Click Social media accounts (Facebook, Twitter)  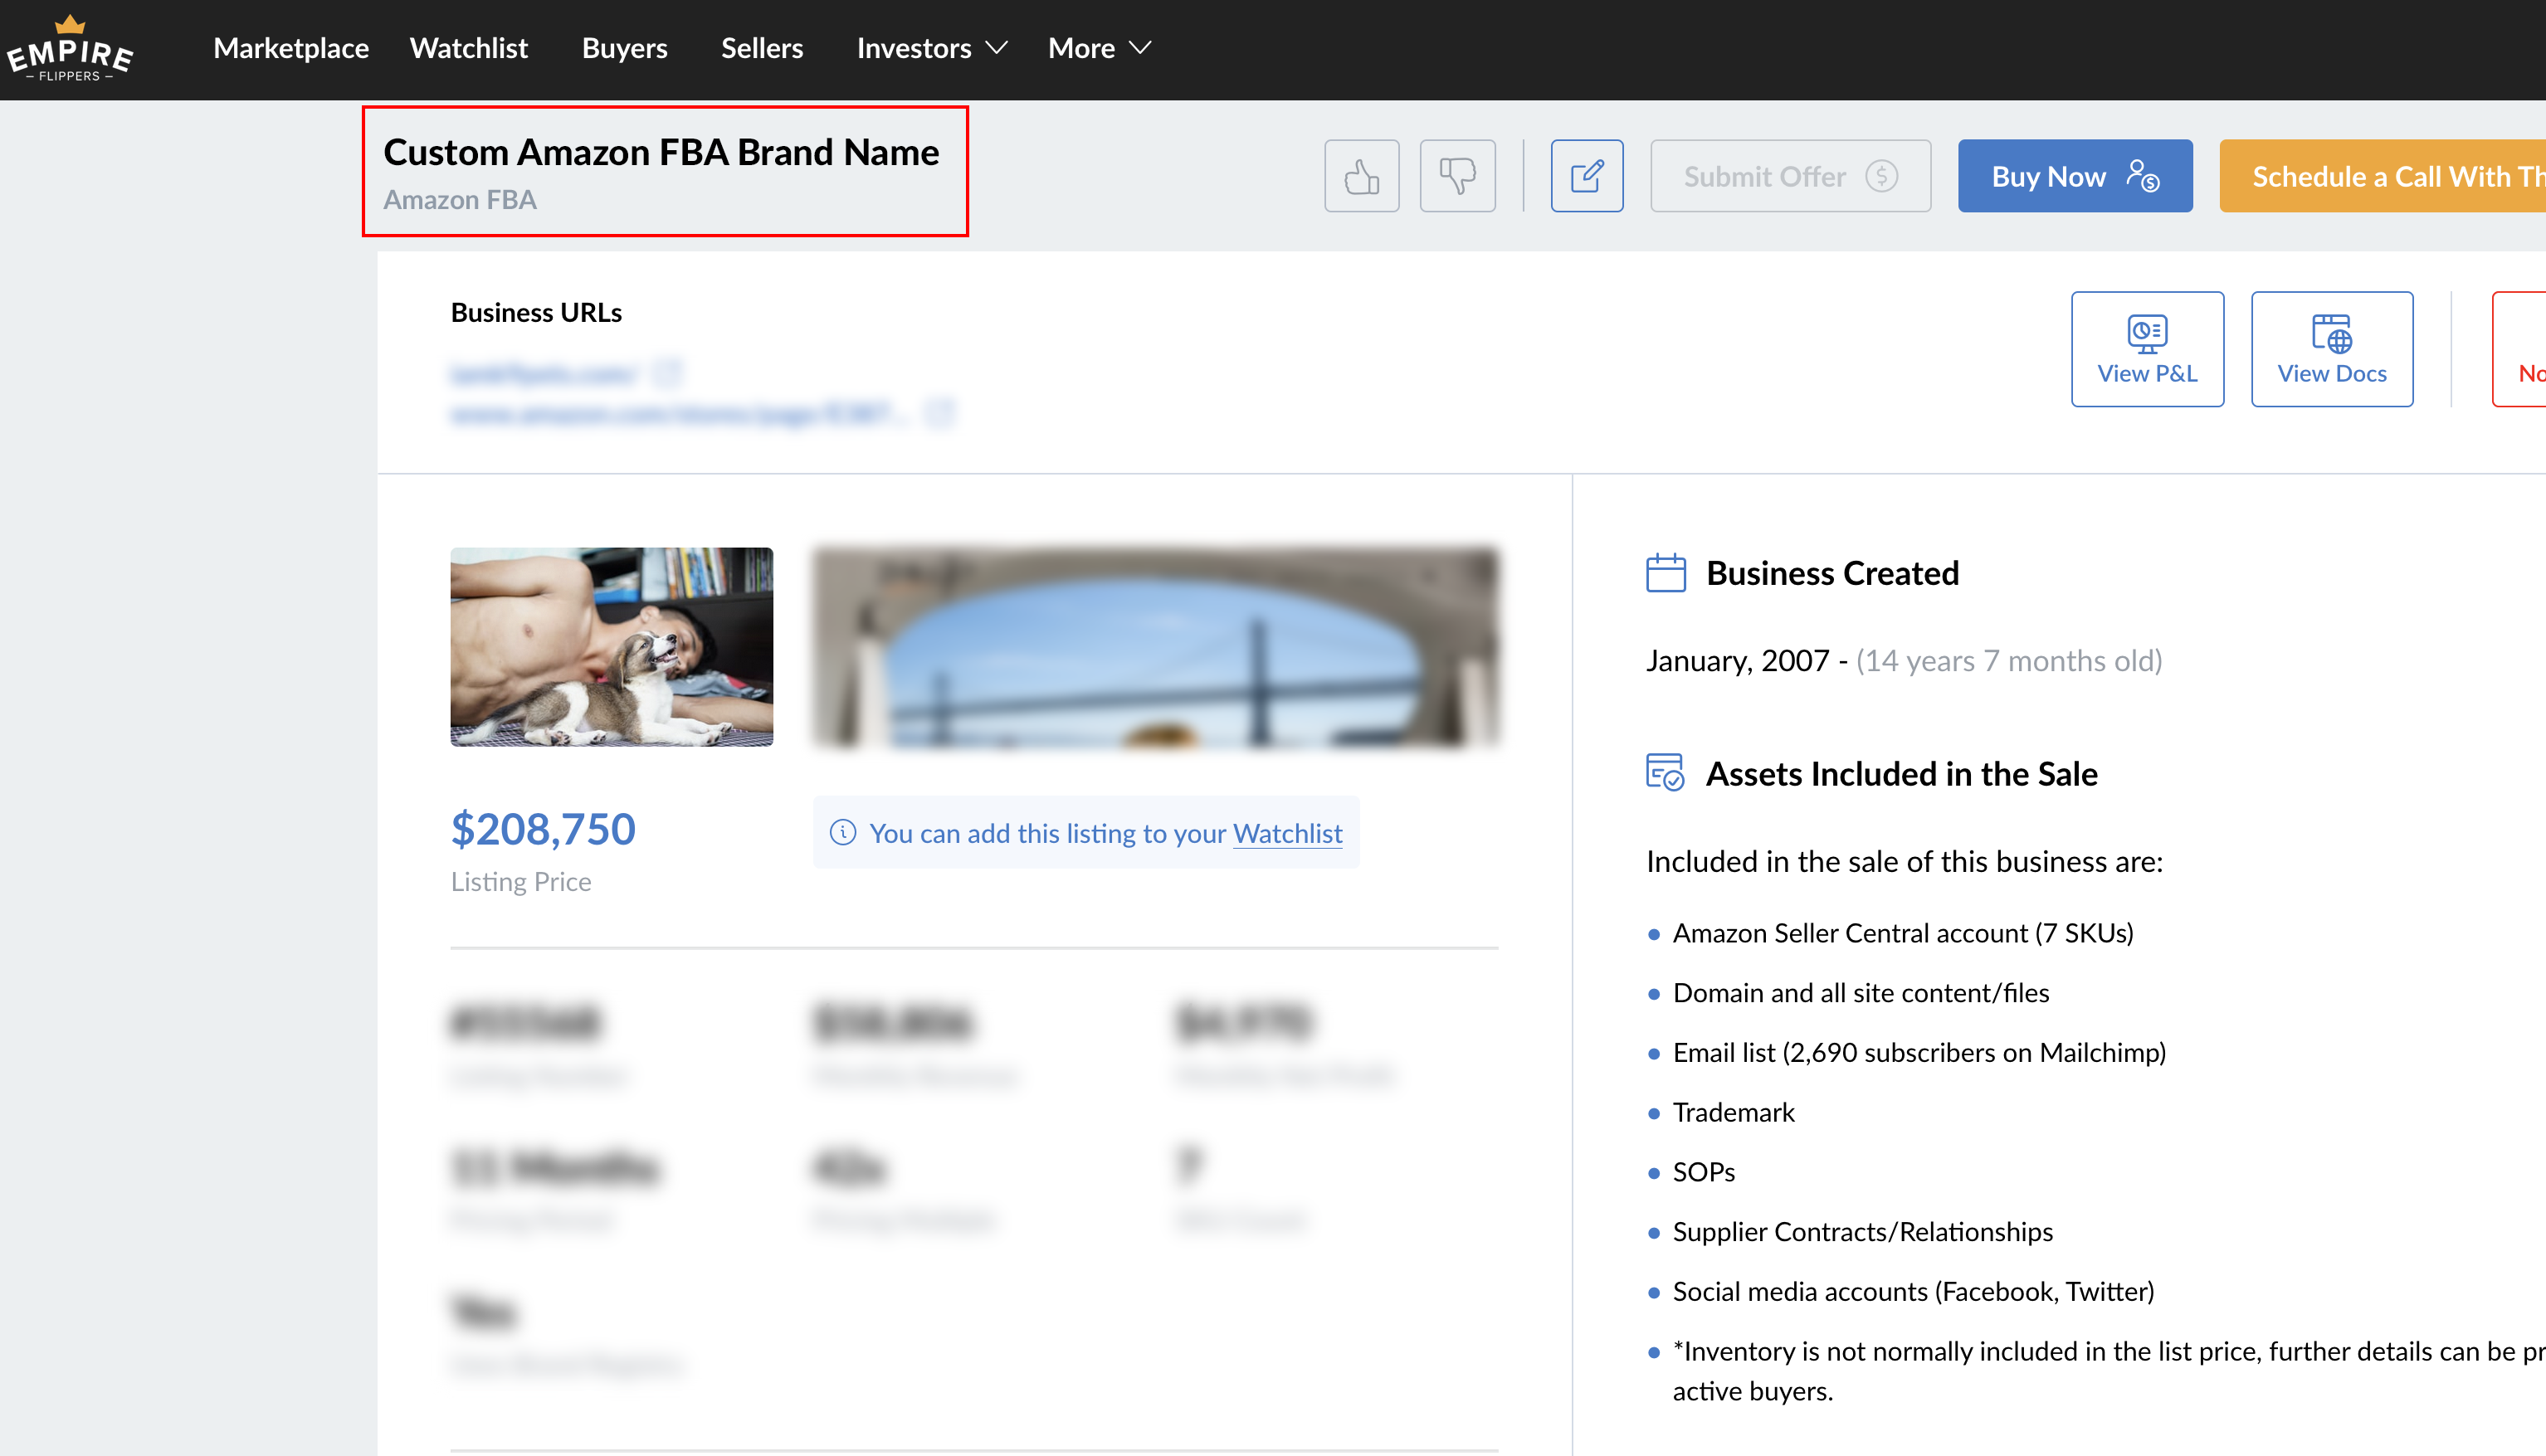click(x=1912, y=1292)
